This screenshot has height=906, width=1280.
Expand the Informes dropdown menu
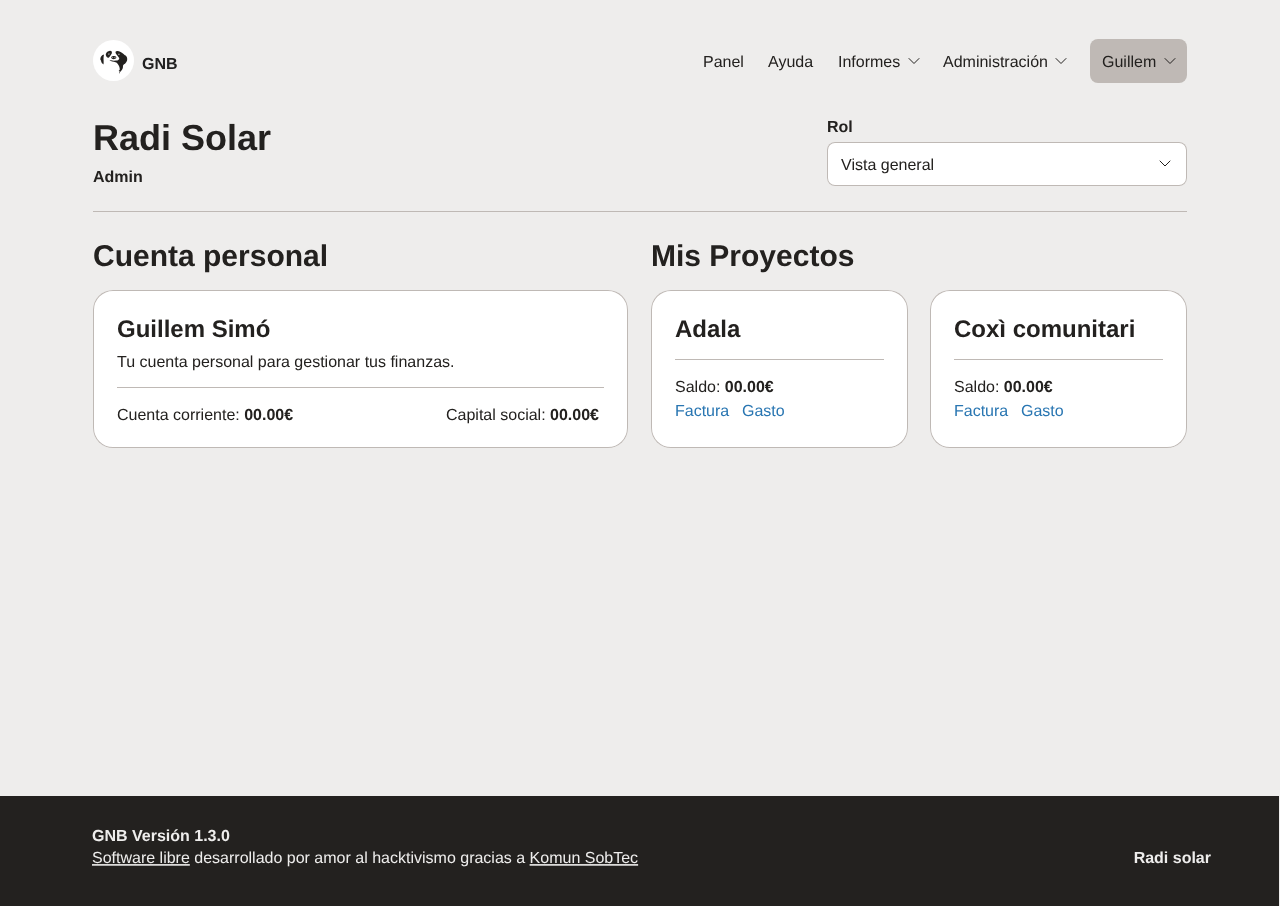pyautogui.click(x=868, y=62)
